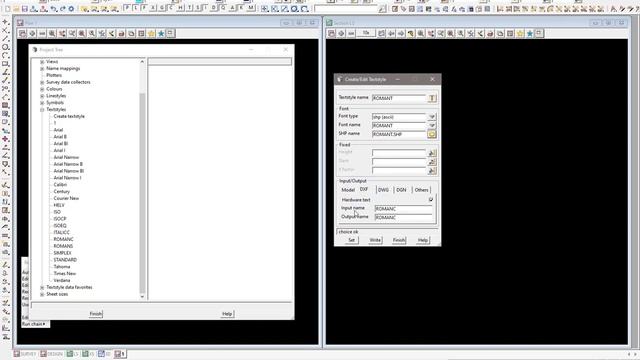Viewport: 640px width, 360px height.
Task: Click the picker icon next to Height field
Action: 432,153
